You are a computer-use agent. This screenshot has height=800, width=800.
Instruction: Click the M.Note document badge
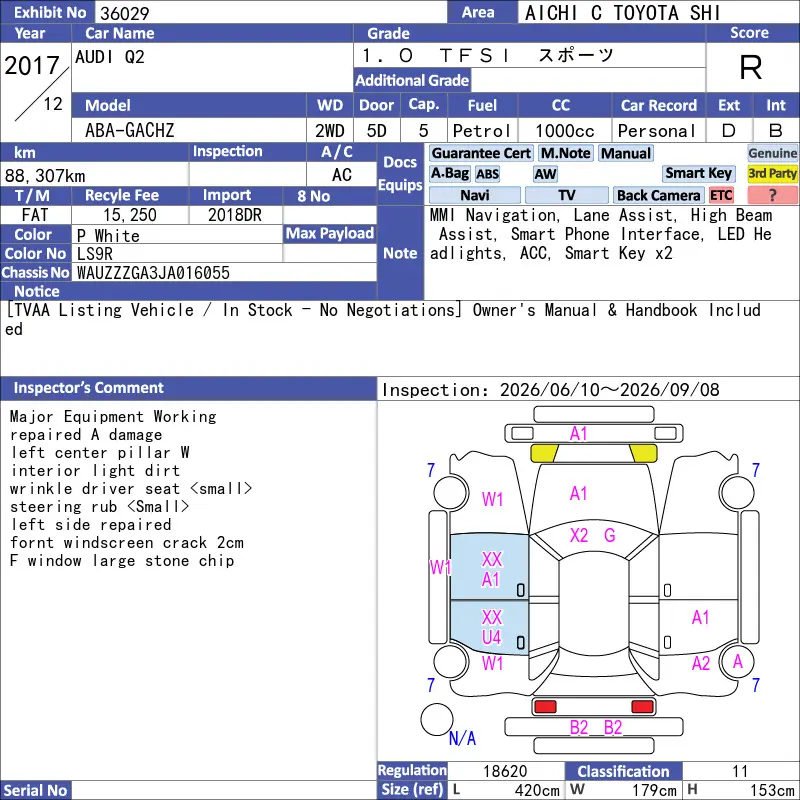tap(565, 153)
